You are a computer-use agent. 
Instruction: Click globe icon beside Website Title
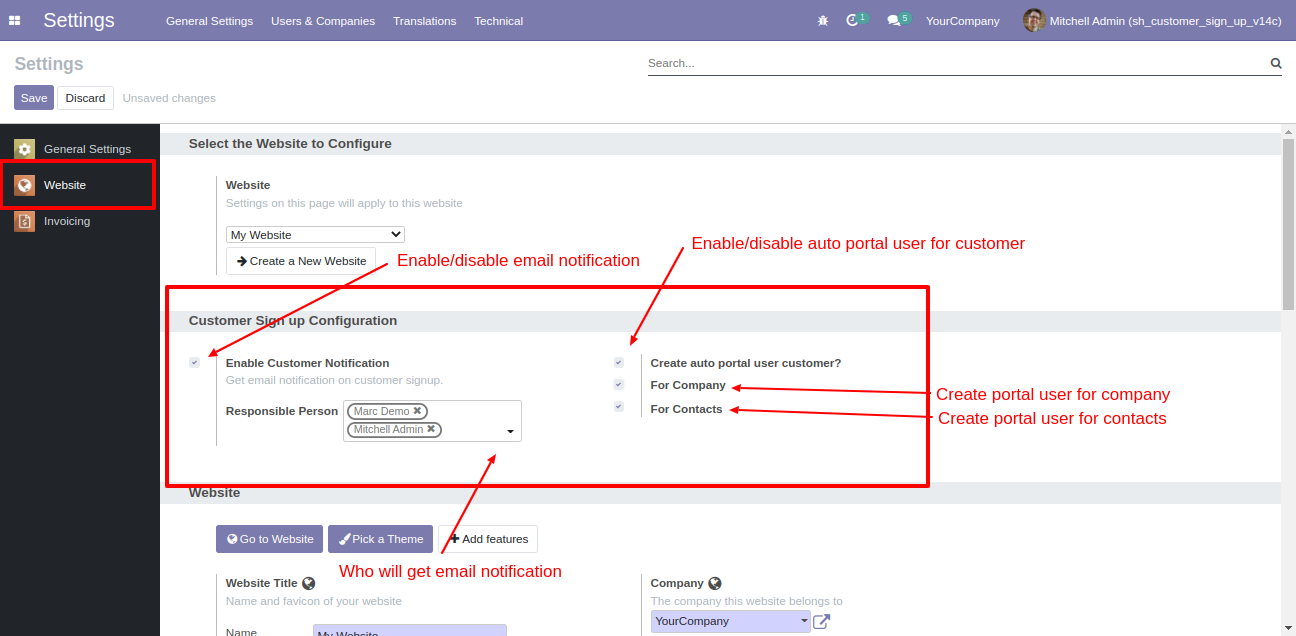tap(309, 583)
